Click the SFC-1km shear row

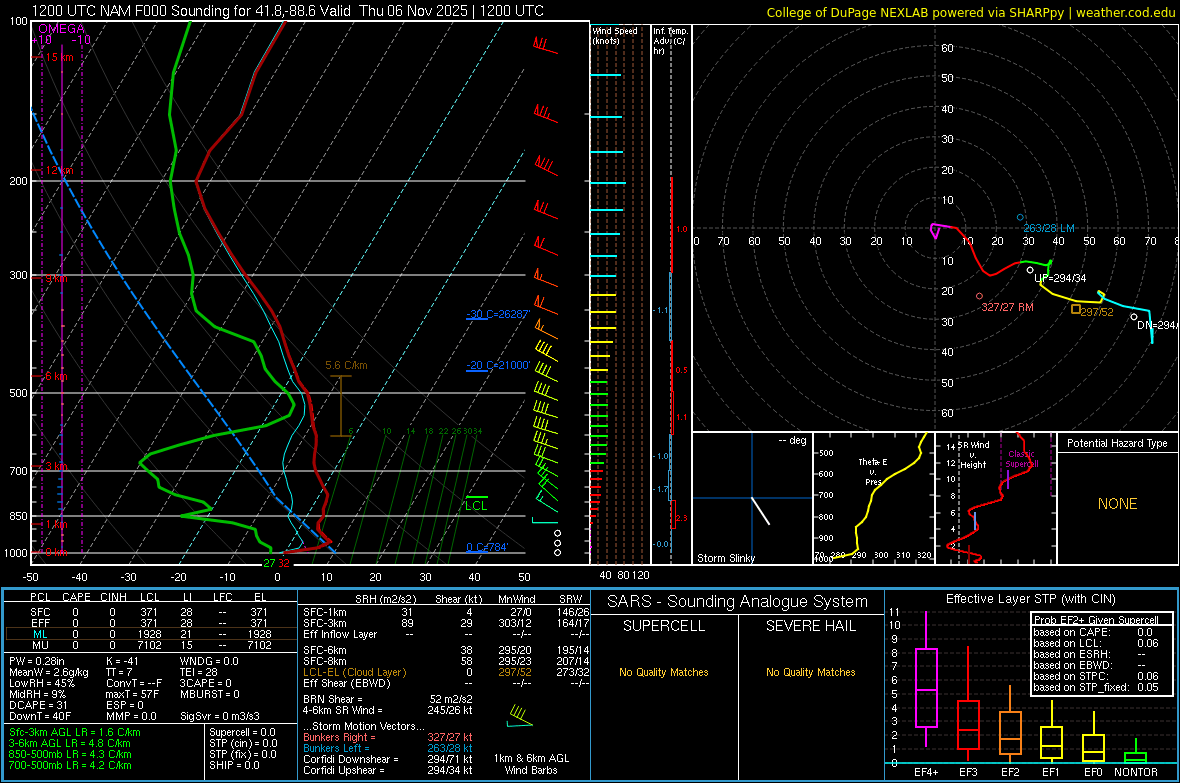[446, 612]
